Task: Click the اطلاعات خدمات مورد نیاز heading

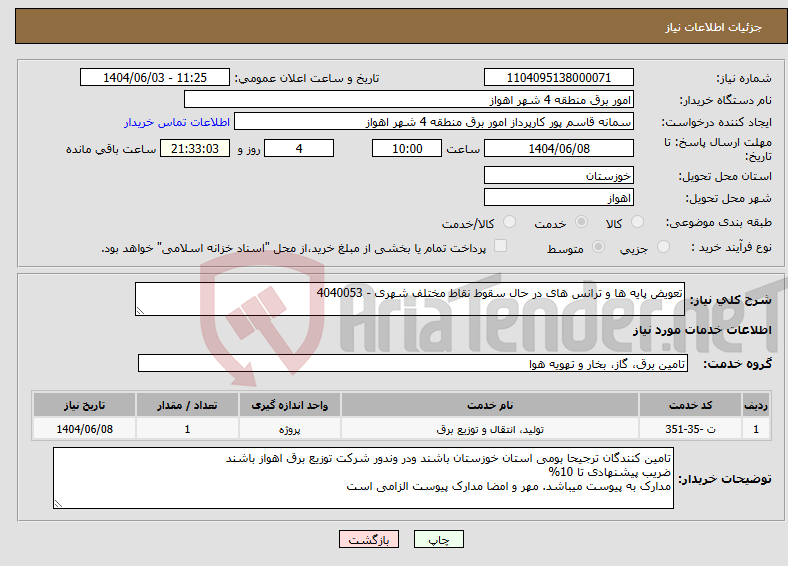Action: point(702,330)
